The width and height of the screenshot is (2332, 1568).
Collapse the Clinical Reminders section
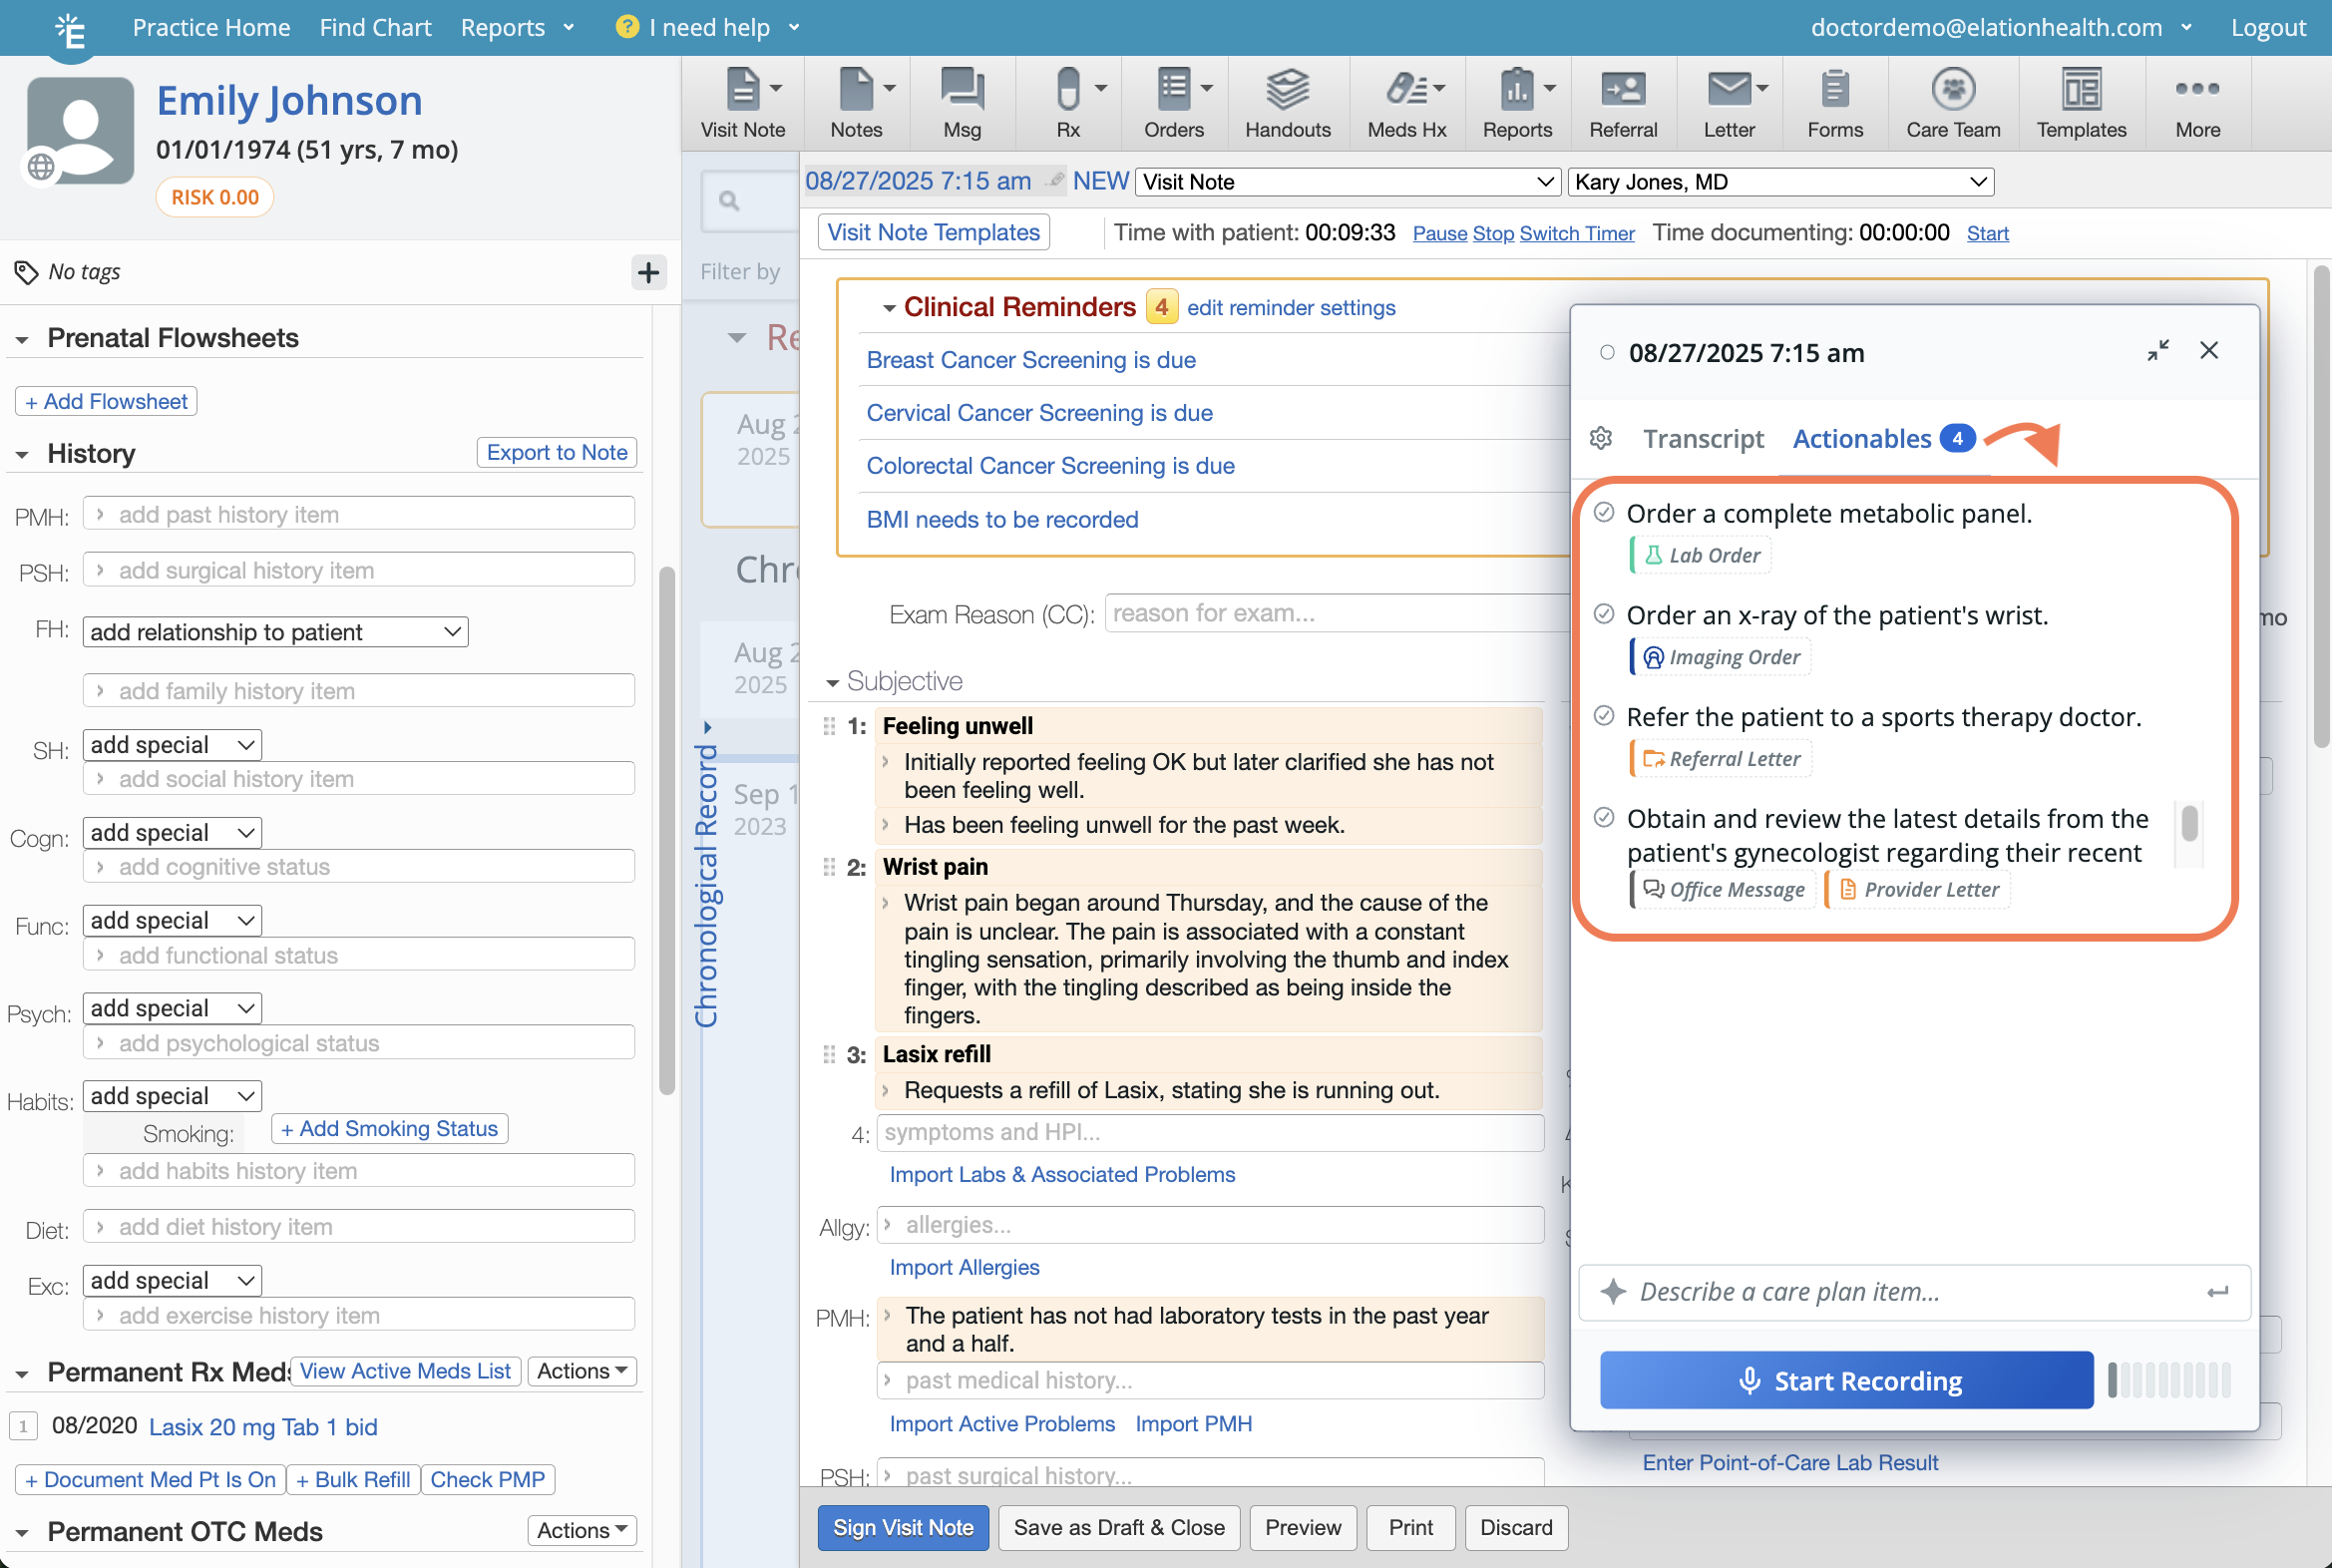pyautogui.click(x=888, y=308)
